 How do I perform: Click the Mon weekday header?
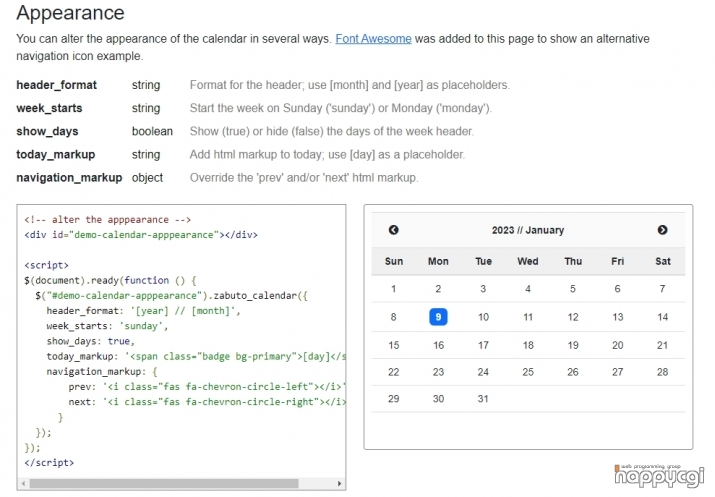[438, 261]
